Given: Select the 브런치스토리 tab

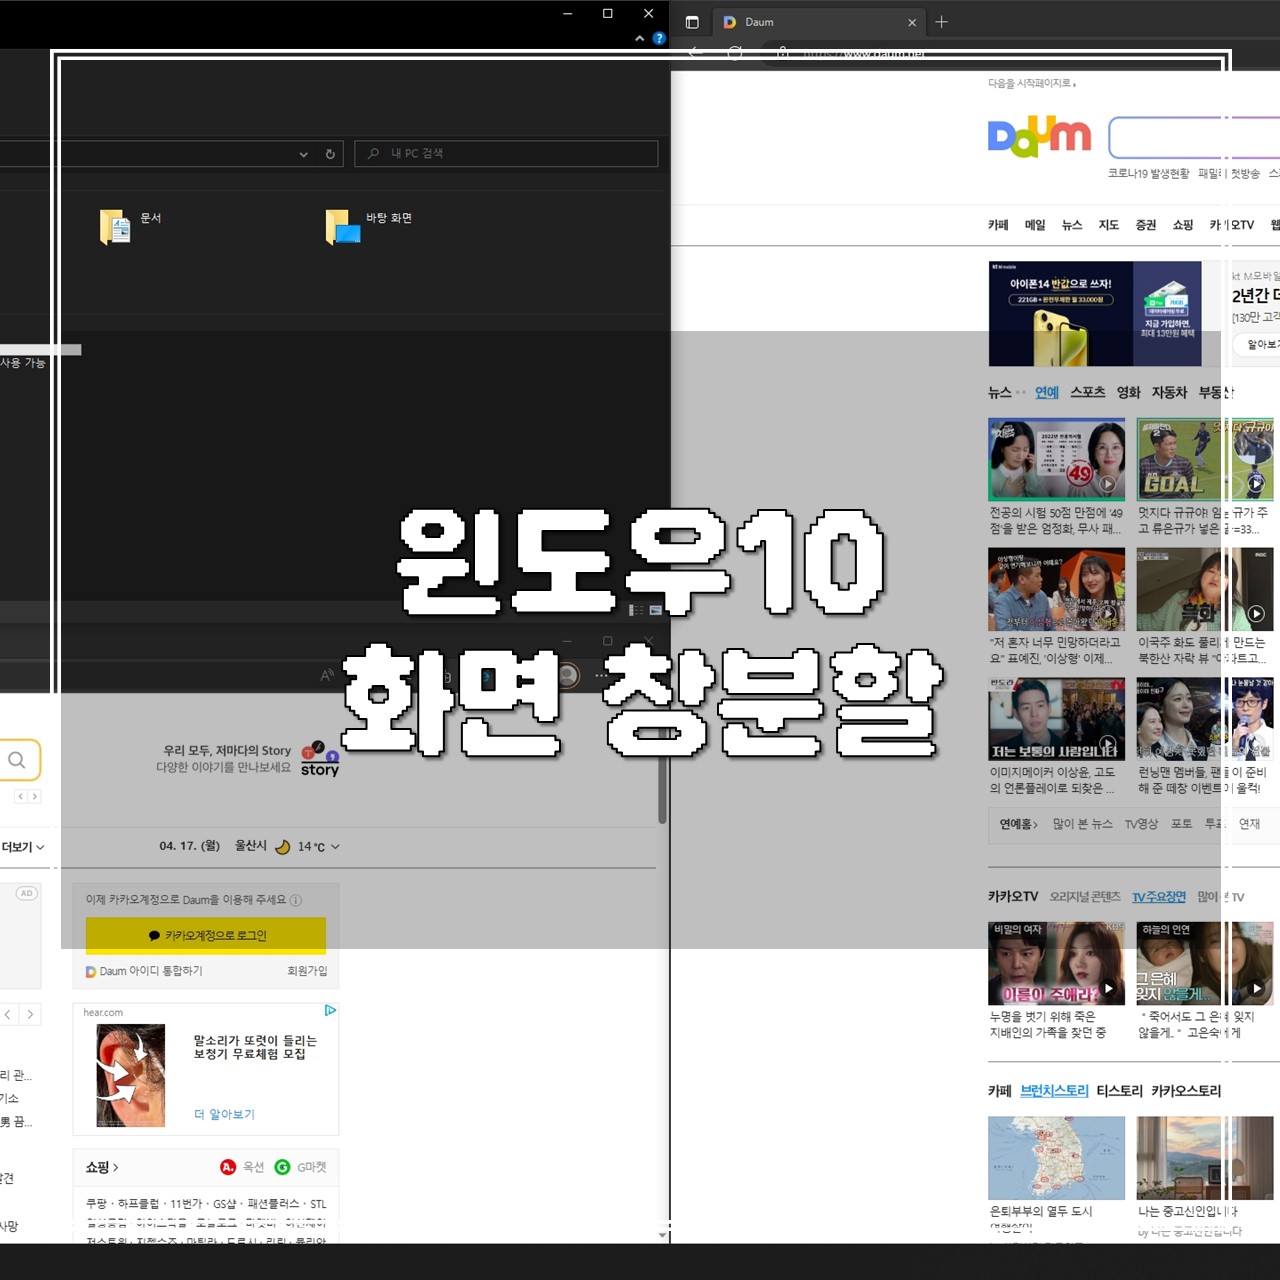Looking at the screenshot, I should (1054, 1091).
